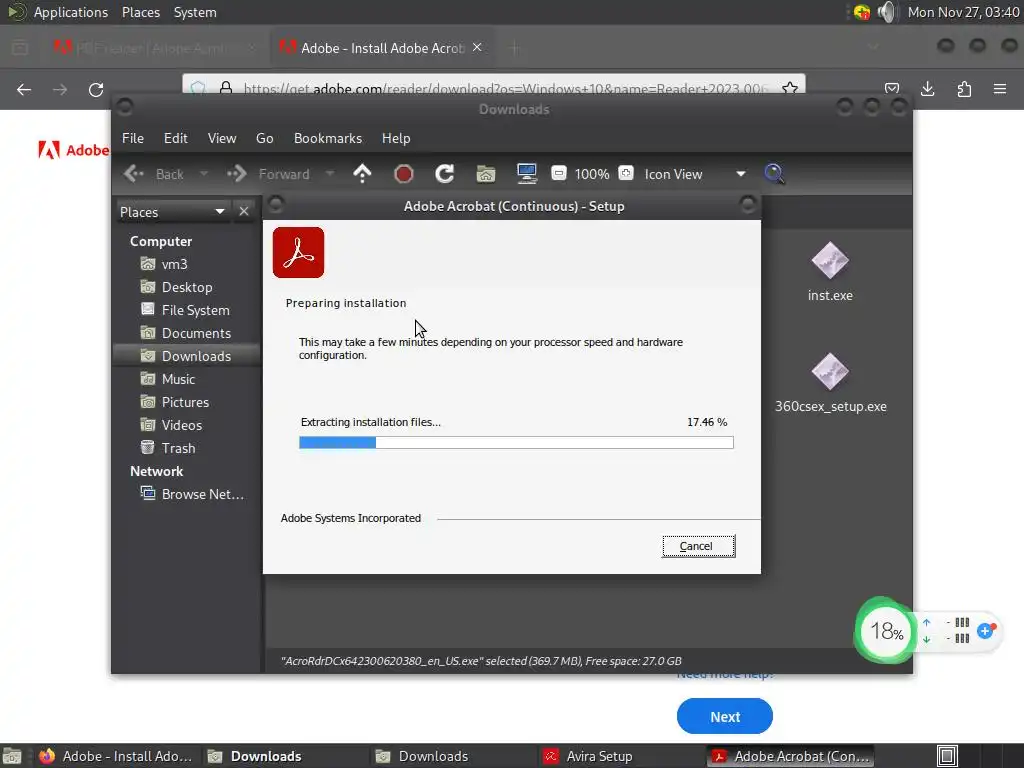Image resolution: width=1024 pixels, height=768 pixels.
Task: Go back in Firefox browser
Action: [x=24, y=89]
